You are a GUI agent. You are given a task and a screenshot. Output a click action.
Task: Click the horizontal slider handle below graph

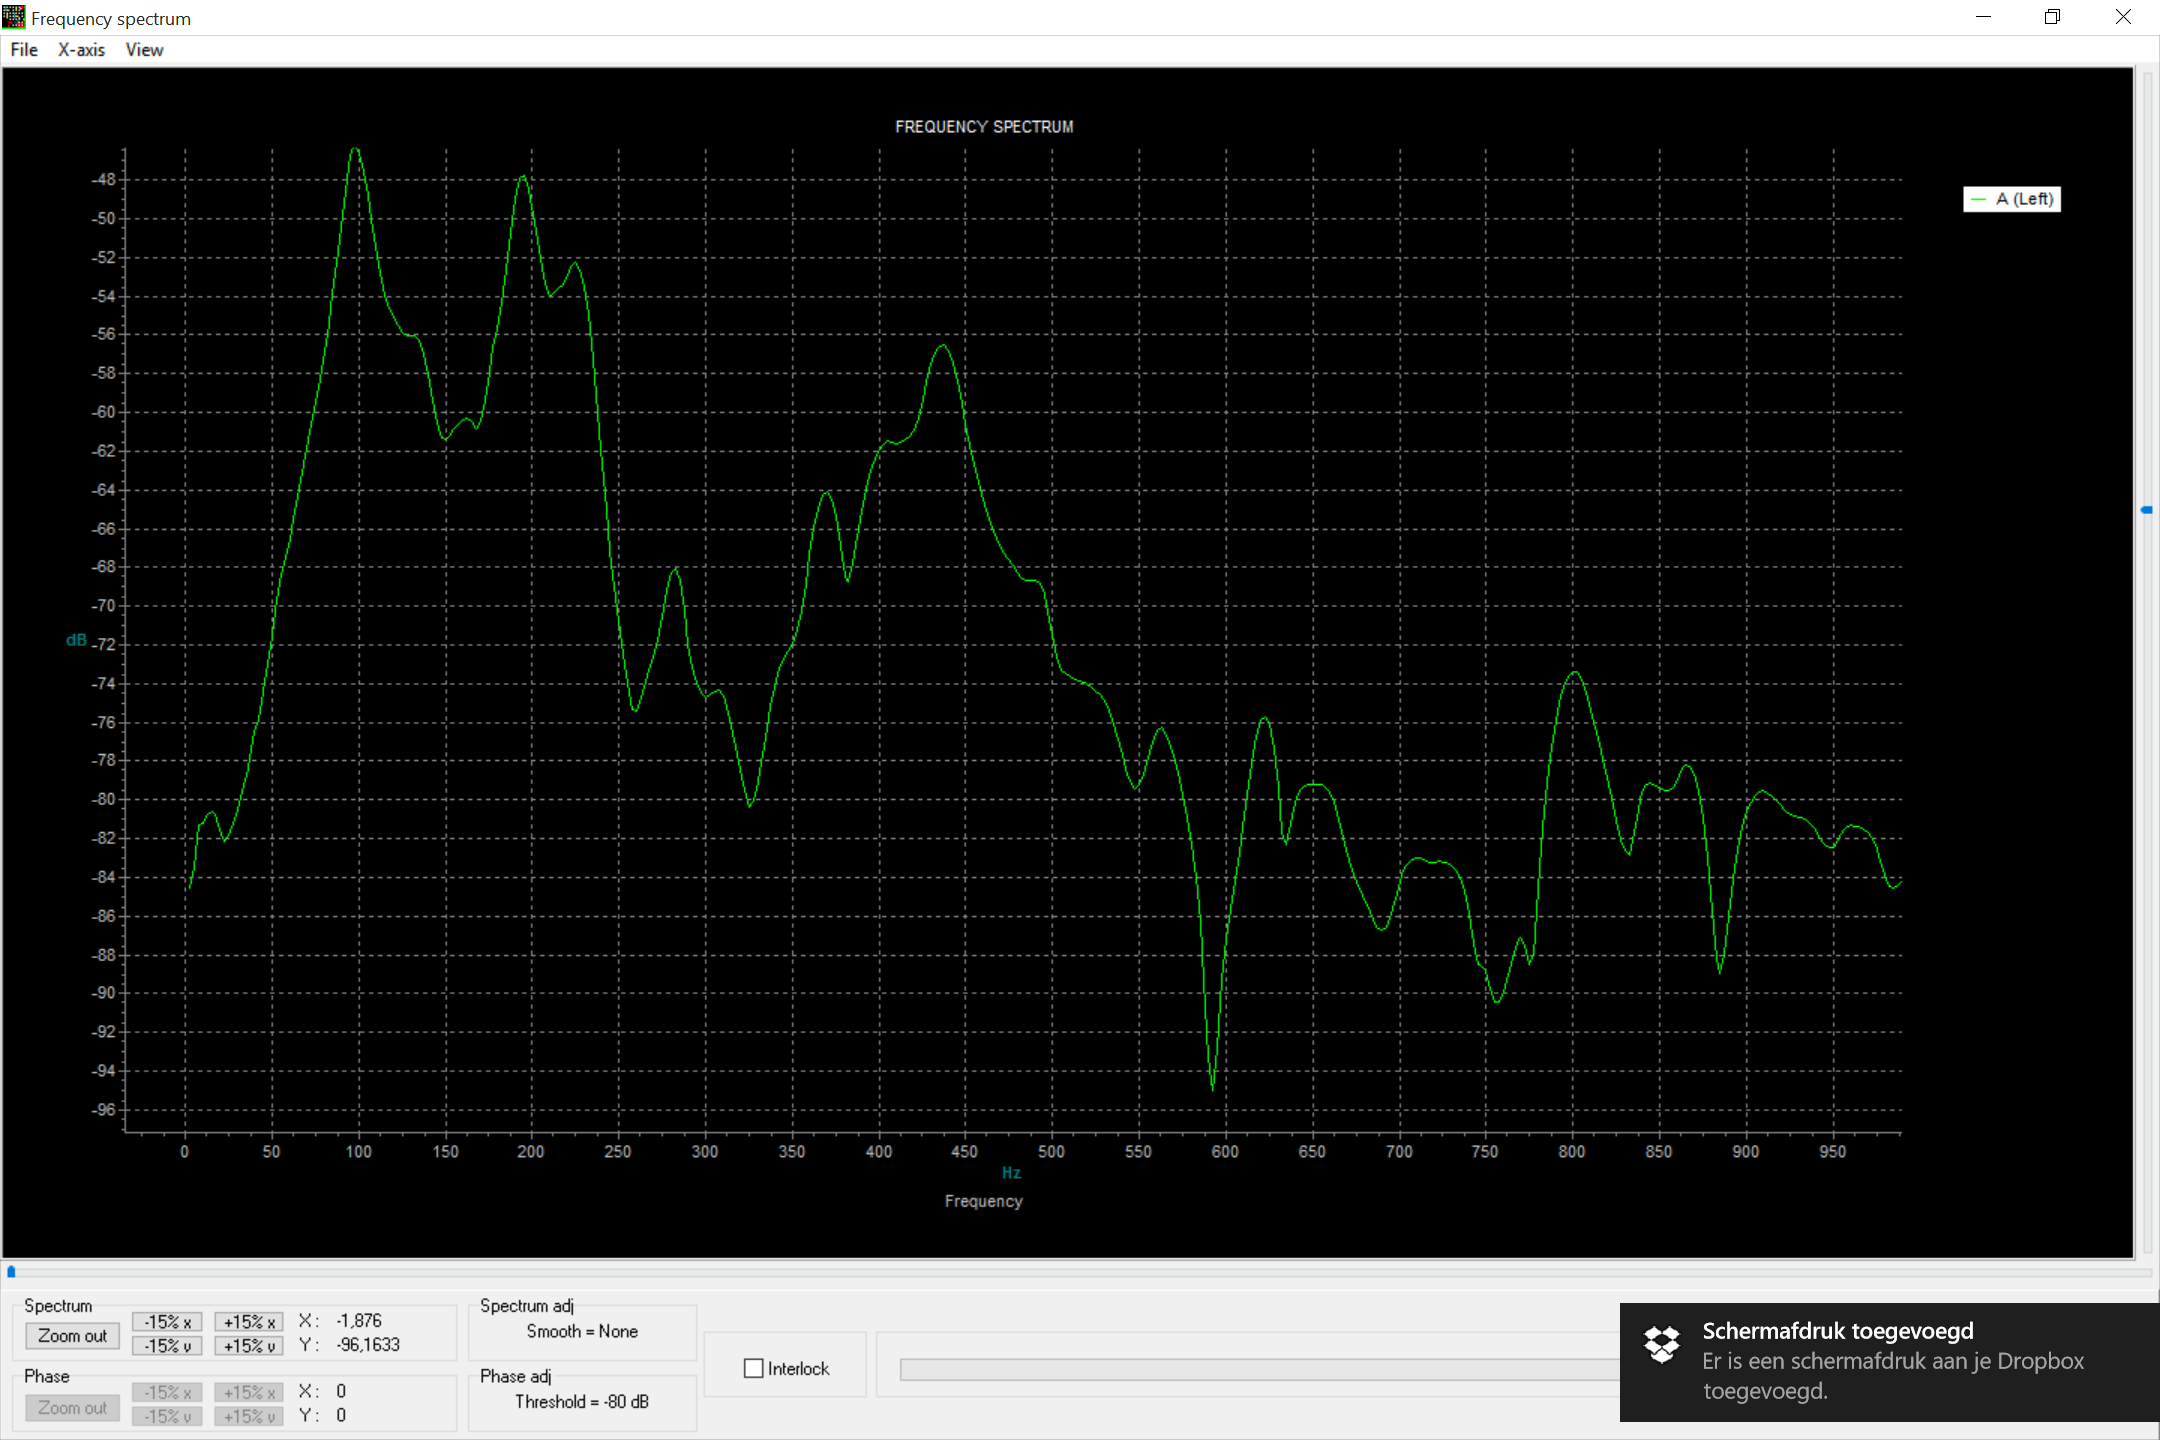point(11,1272)
